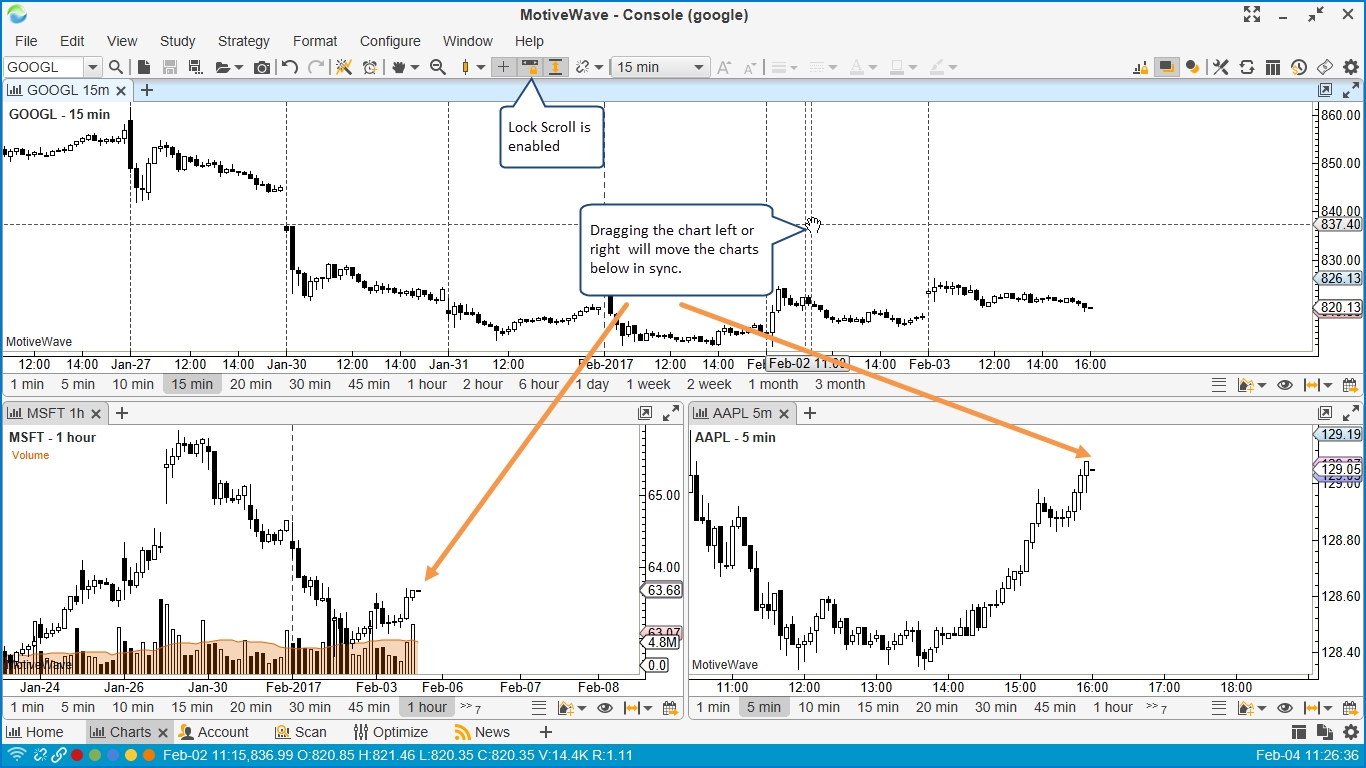Click the orange status dot in status bar
Screen dimensions: 1366x768
[x=149, y=755]
